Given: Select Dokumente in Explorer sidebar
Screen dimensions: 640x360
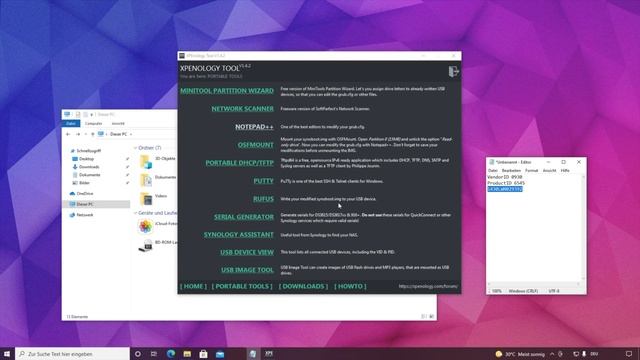Looking at the screenshot, I should click(89, 175).
